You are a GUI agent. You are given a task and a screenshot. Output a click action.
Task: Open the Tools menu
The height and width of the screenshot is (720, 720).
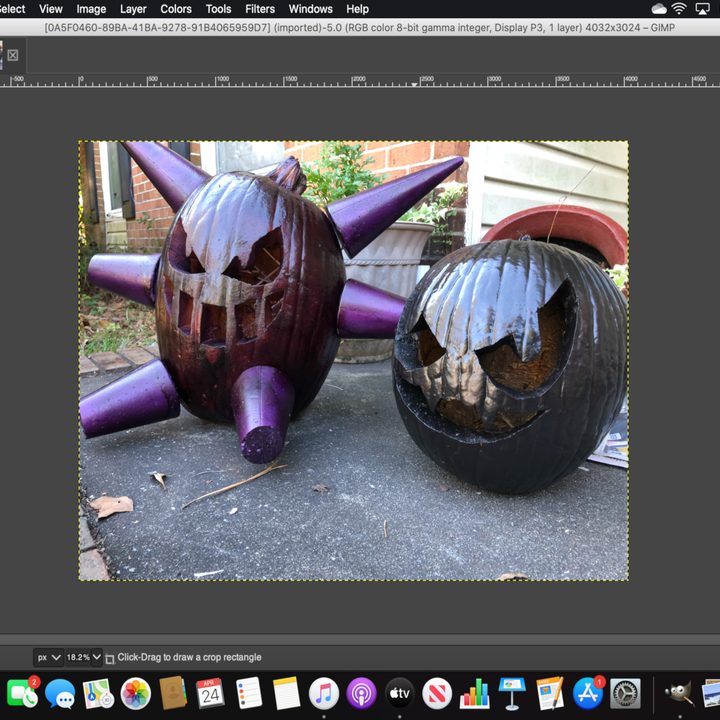click(218, 9)
